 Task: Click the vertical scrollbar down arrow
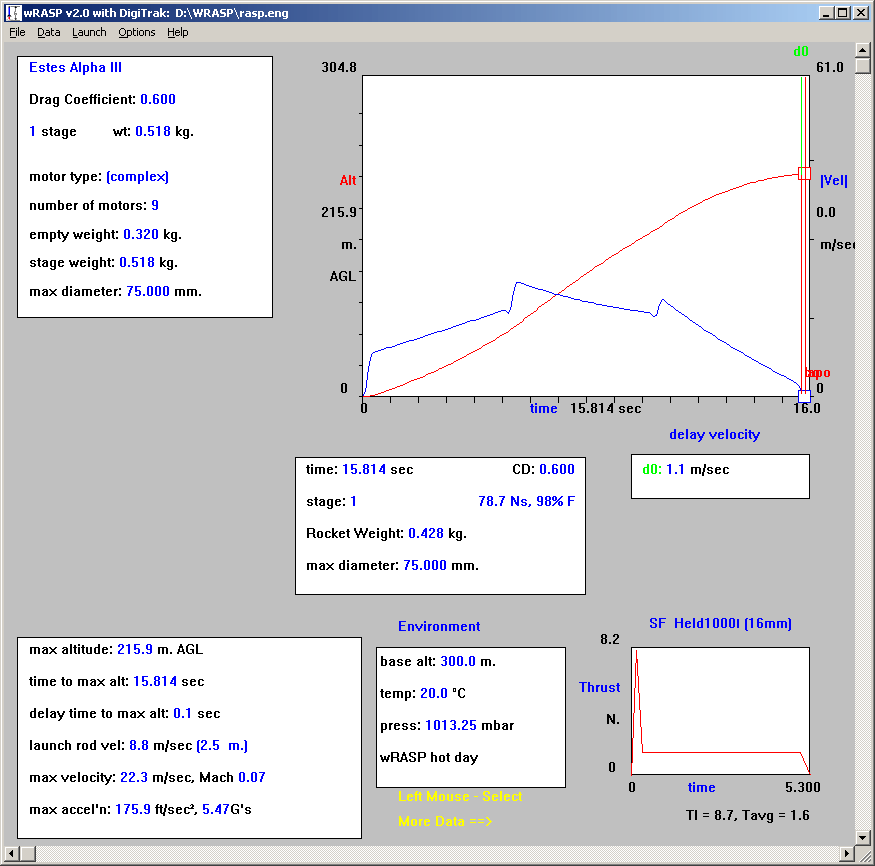click(862, 838)
